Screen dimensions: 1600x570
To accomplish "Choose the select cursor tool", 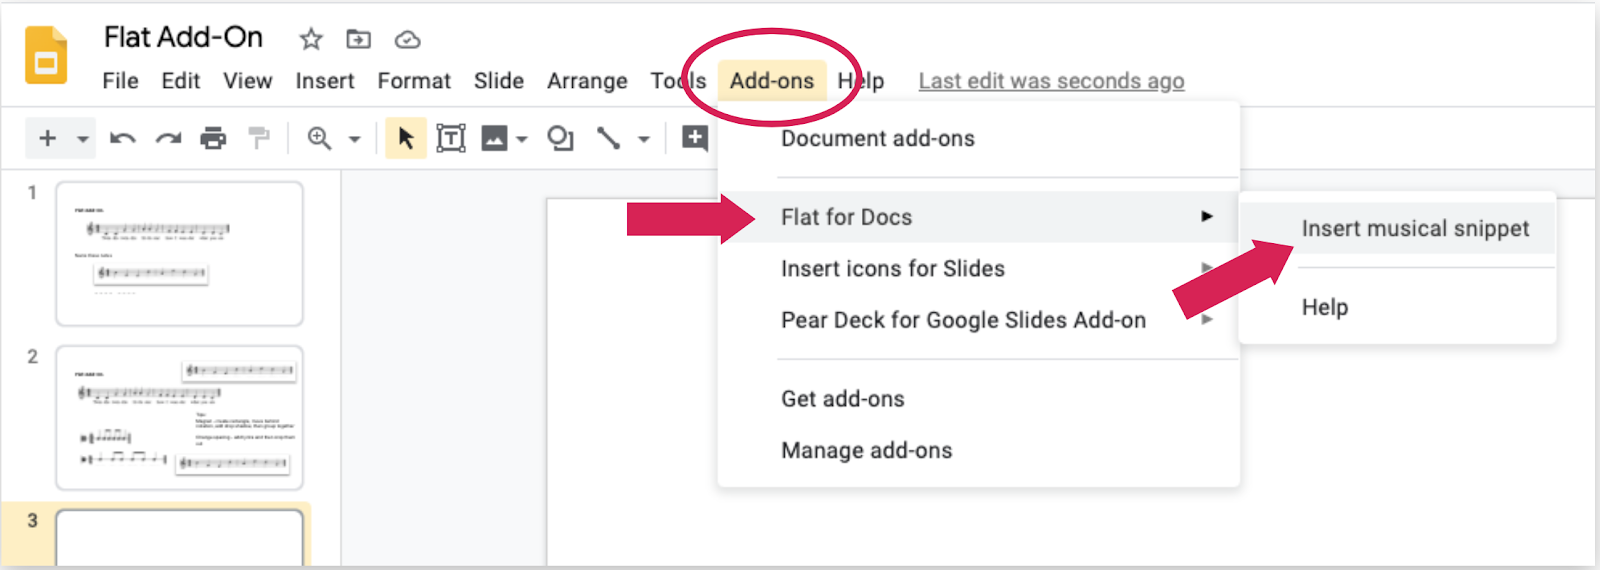I will pos(406,138).
